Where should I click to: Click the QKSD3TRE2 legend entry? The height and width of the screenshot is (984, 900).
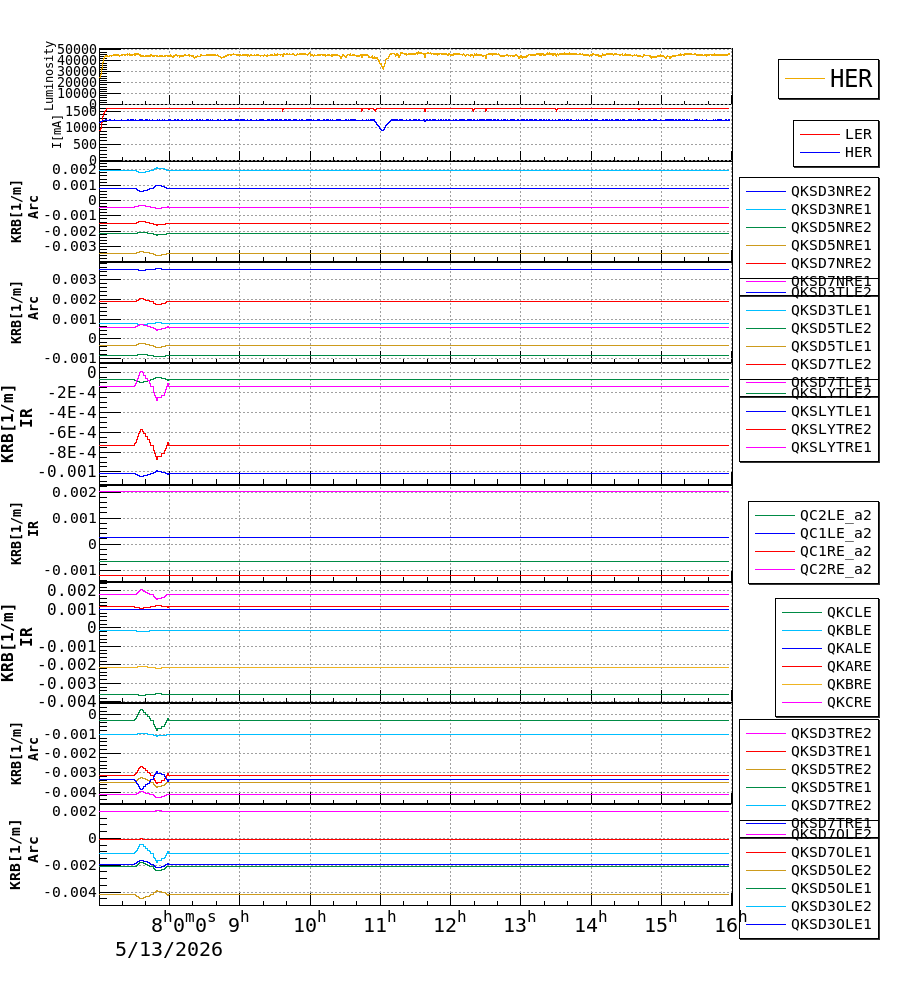coord(808,734)
